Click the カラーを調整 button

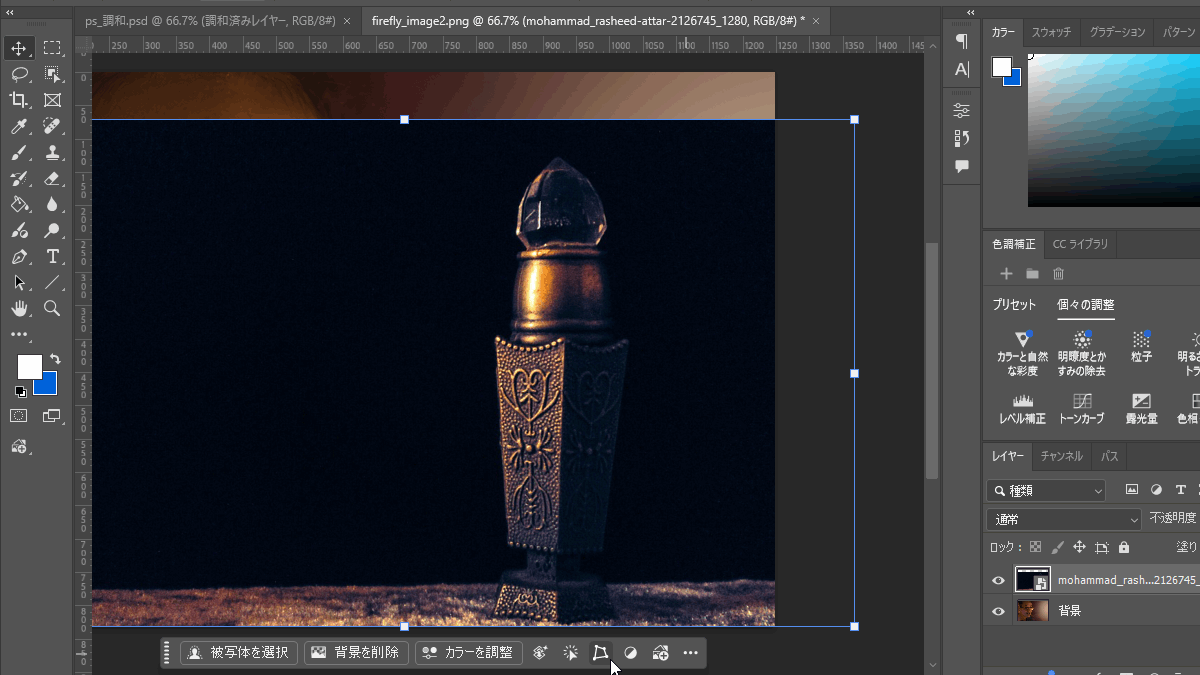(469, 653)
